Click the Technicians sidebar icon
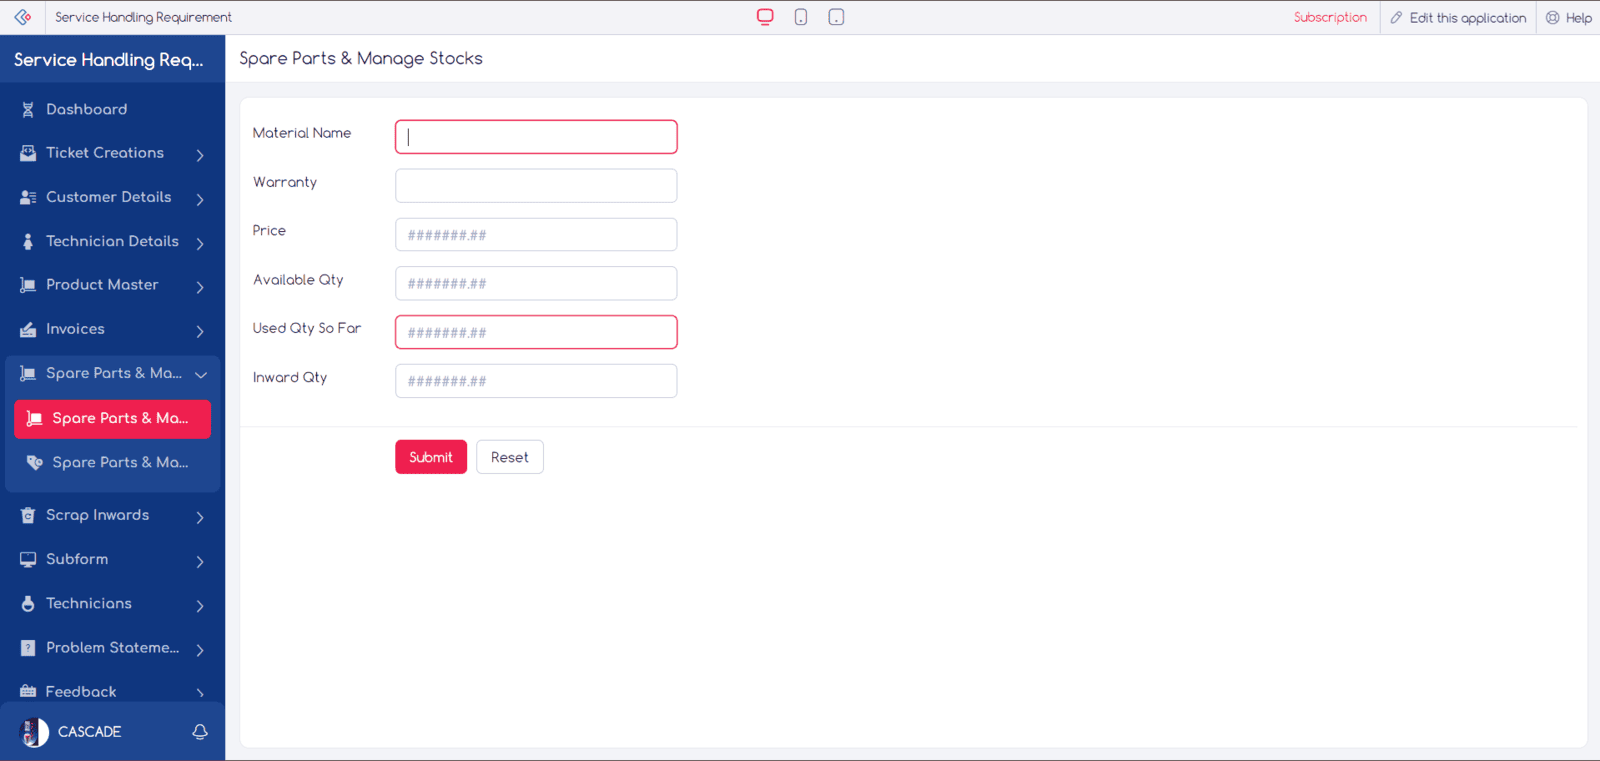The height and width of the screenshot is (761, 1600). (28, 603)
